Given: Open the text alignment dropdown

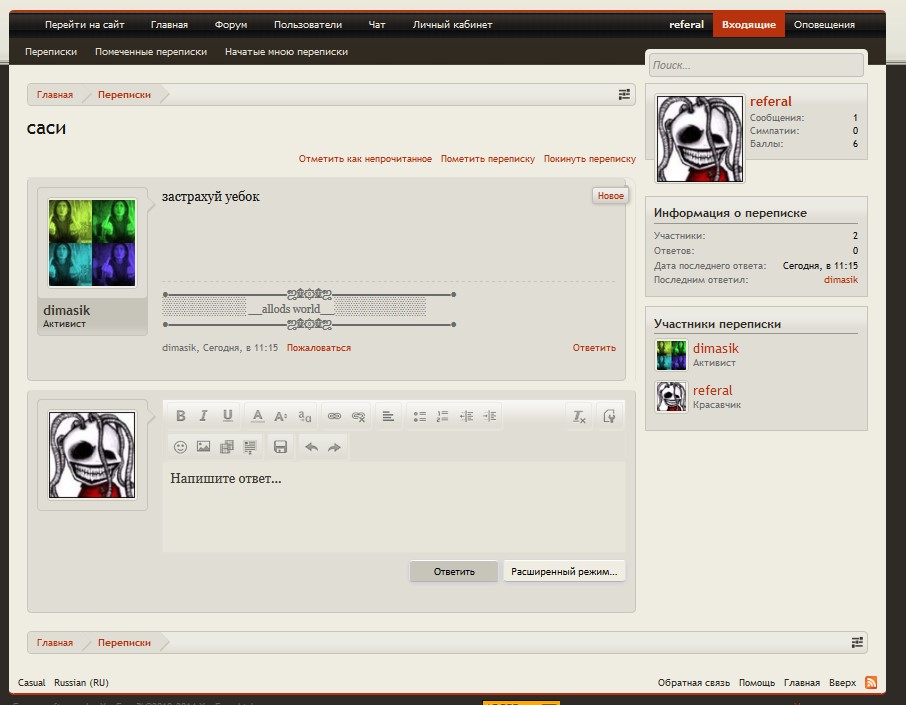Looking at the screenshot, I should click(388, 416).
